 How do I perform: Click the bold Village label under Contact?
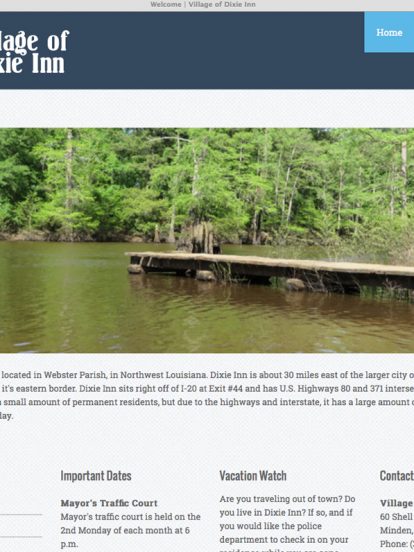click(x=397, y=503)
